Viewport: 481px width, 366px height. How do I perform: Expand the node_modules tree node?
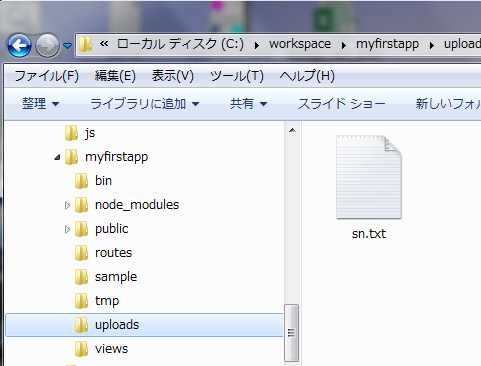click(x=67, y=205)
